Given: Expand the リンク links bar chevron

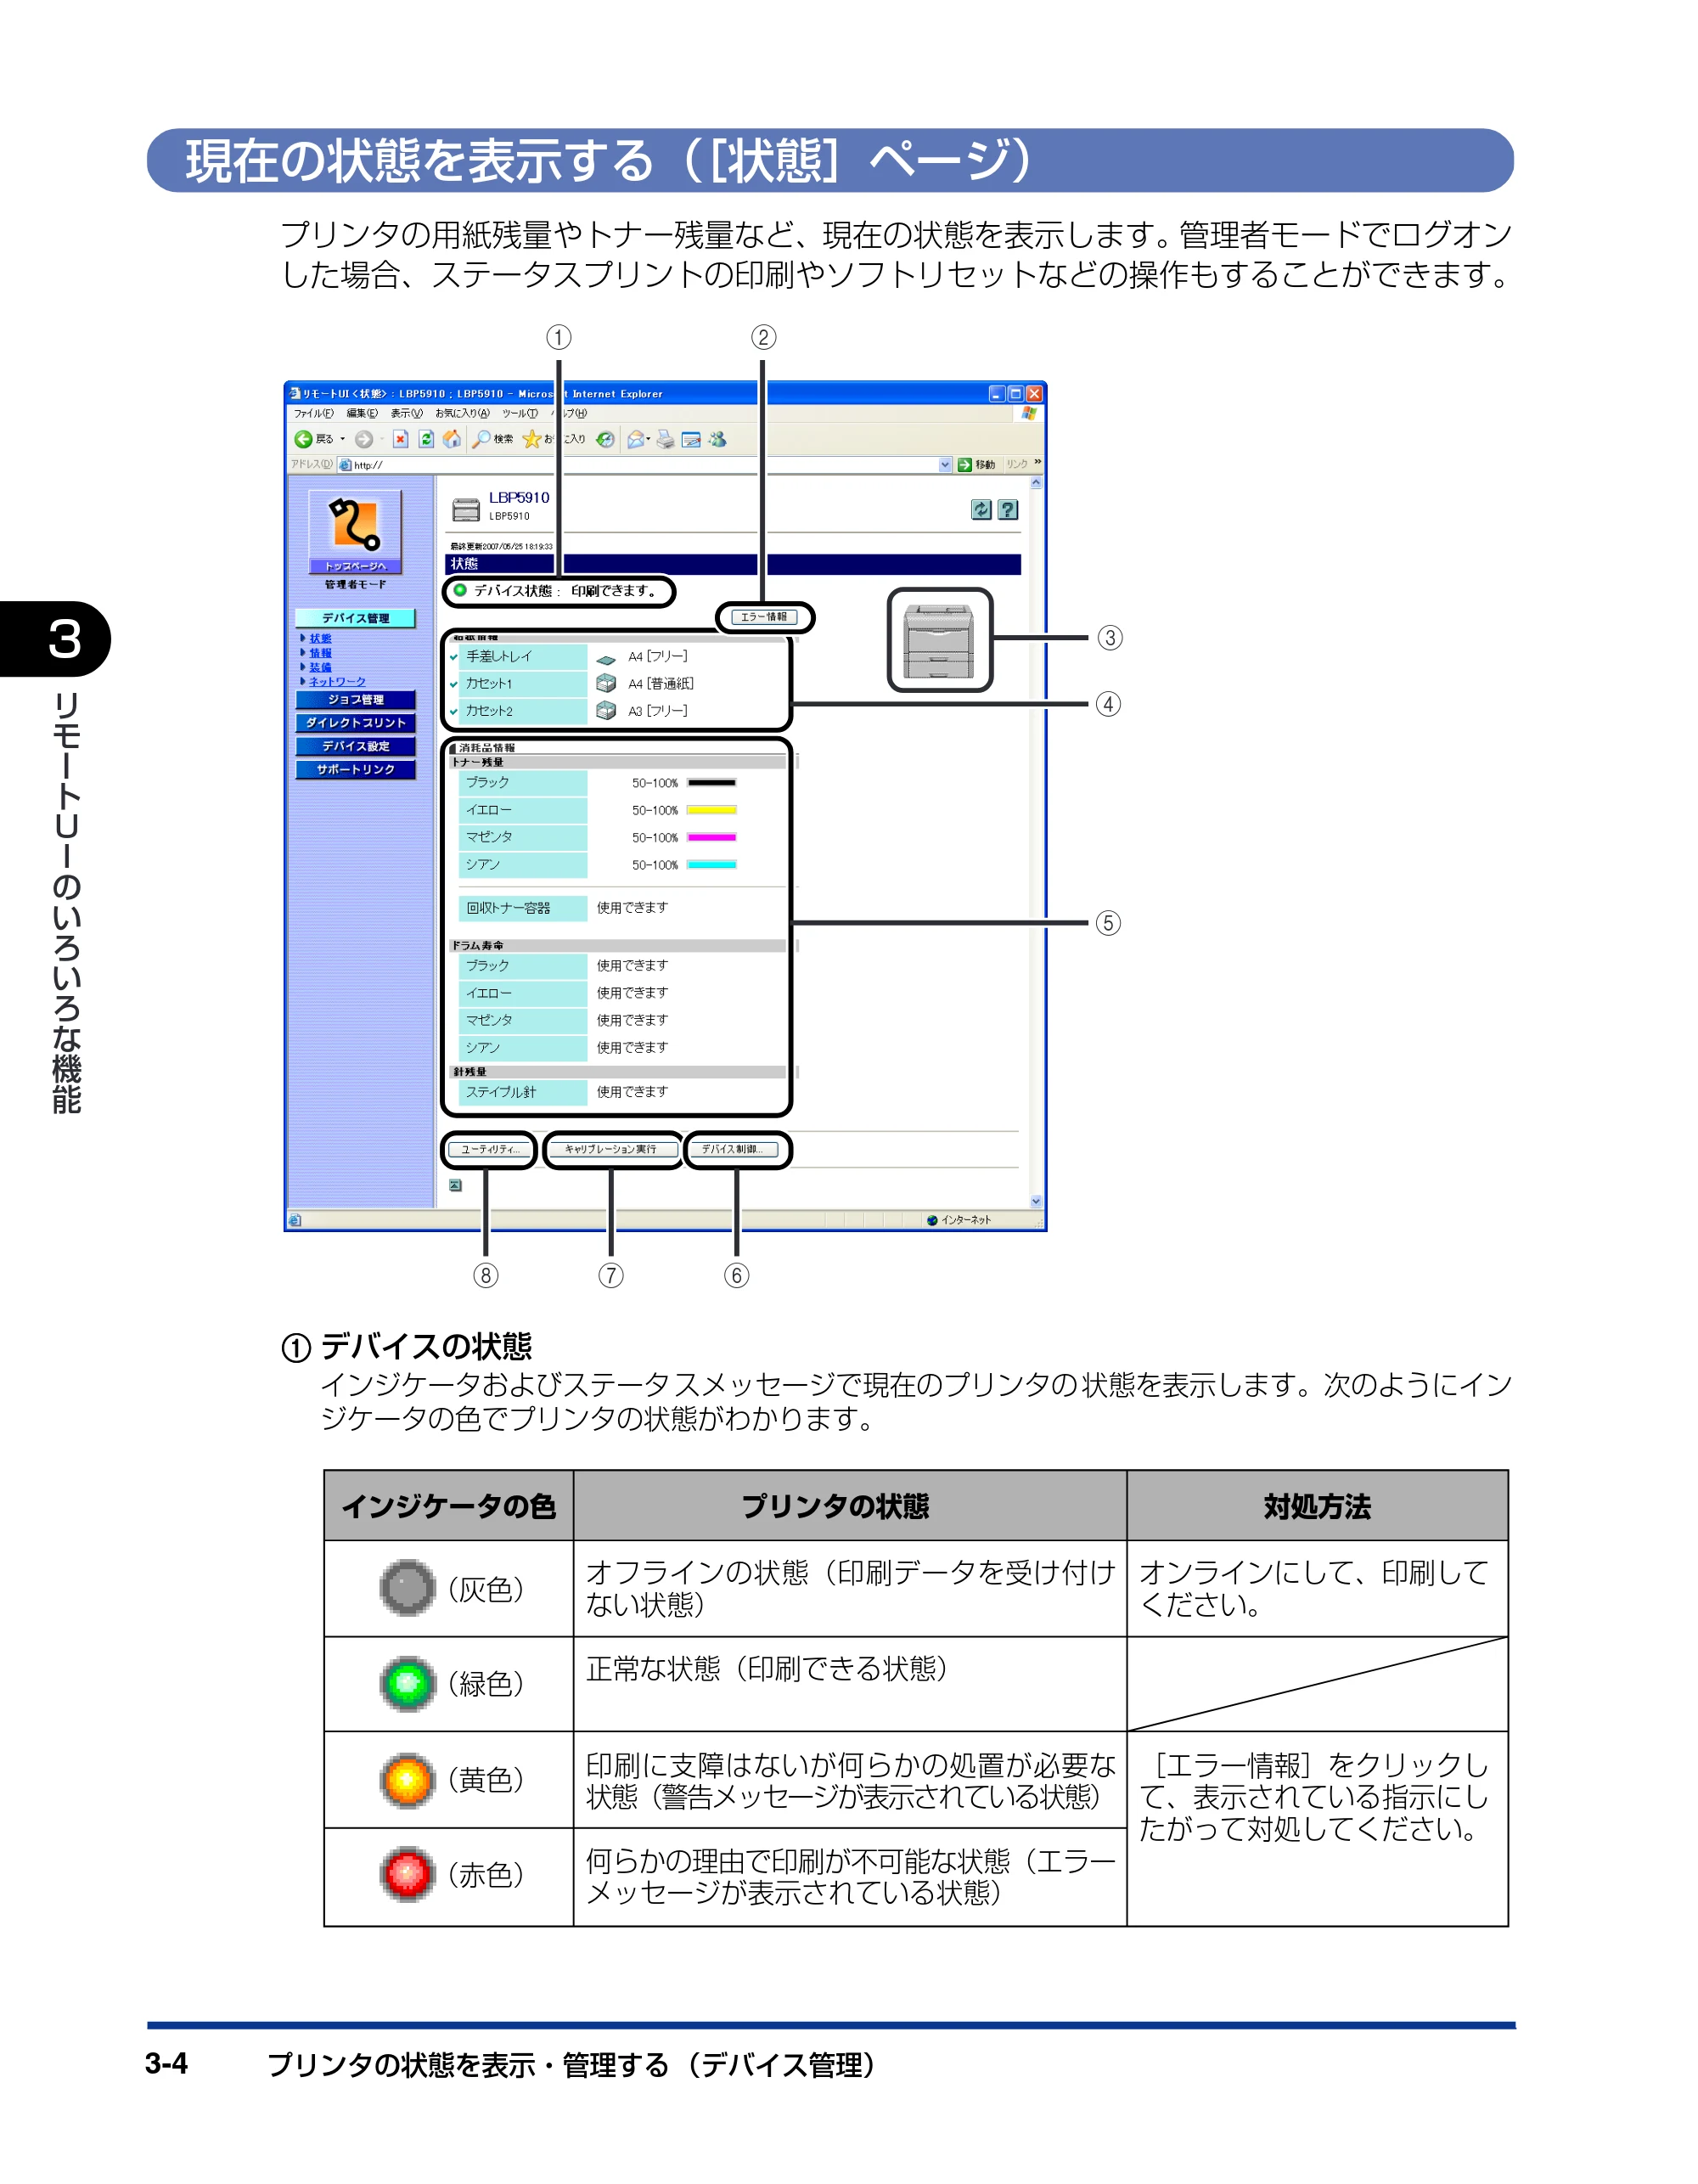Looking at the screenshot, I should [1038, 463].
